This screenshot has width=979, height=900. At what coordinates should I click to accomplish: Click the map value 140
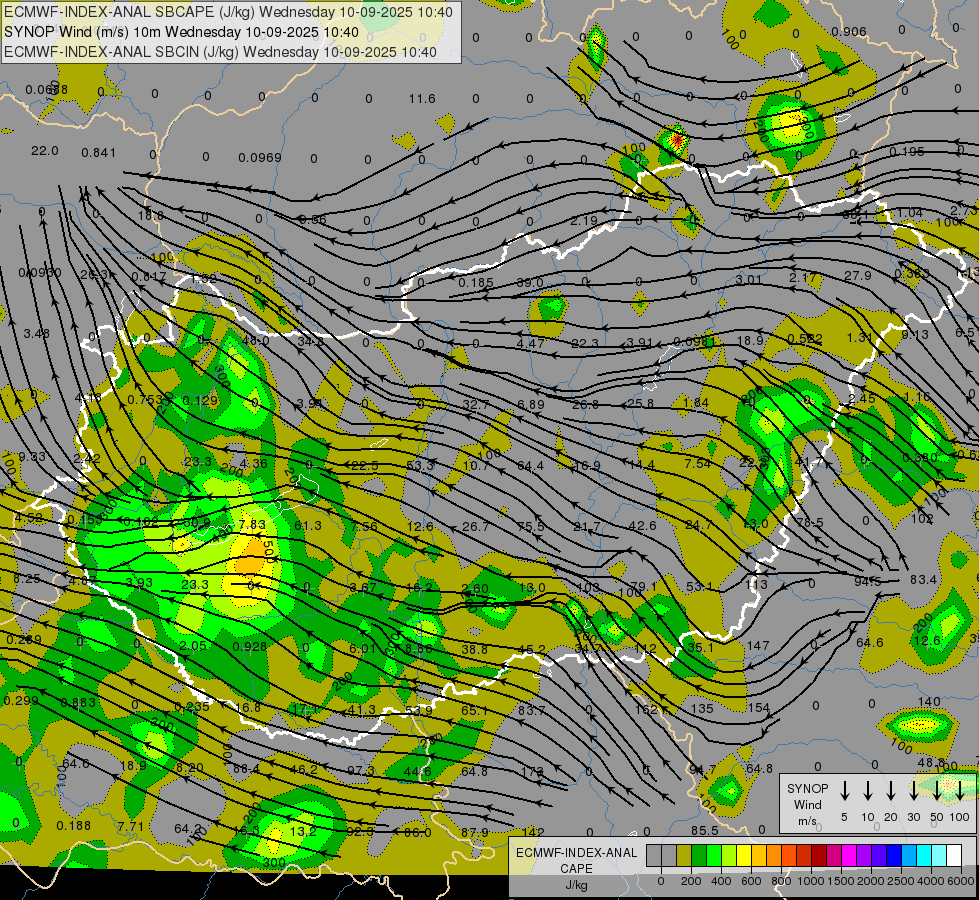tap(929, 701)
